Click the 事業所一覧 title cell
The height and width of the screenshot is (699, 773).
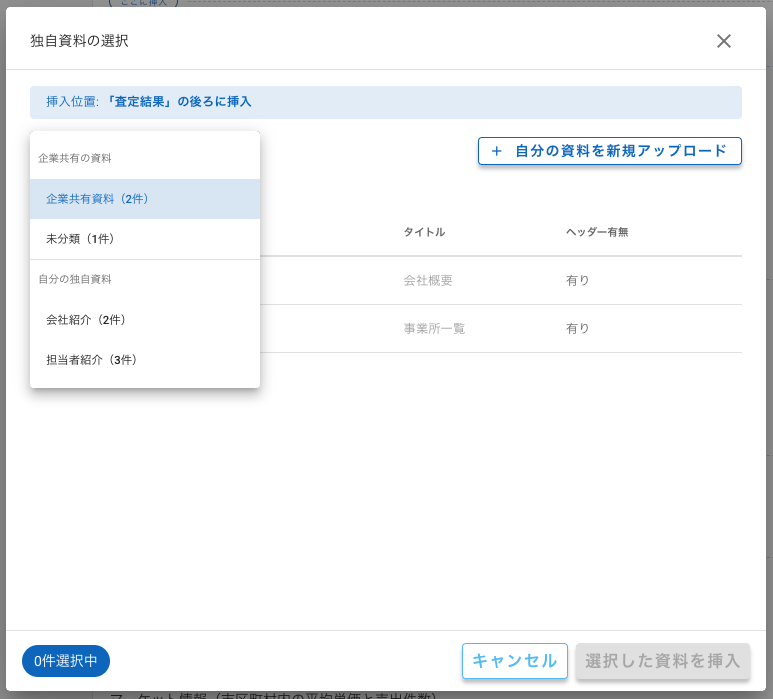(434, 328)
